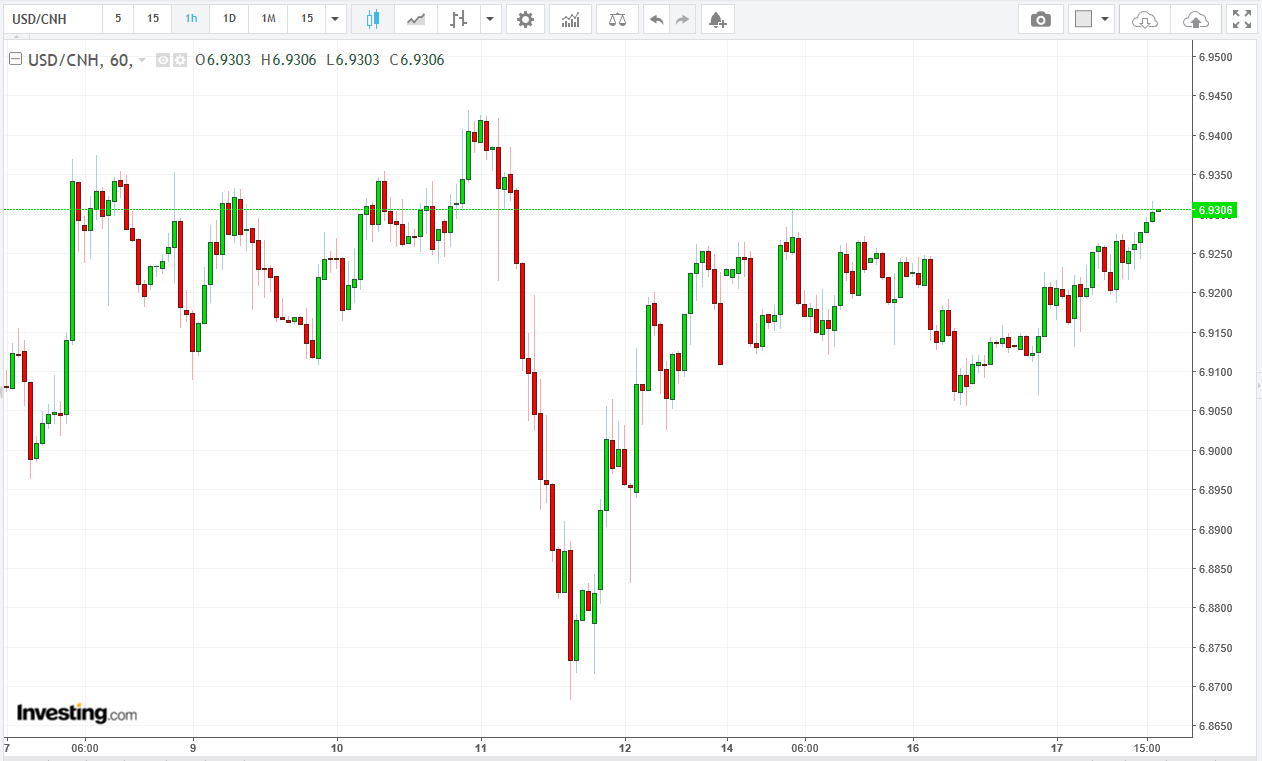Select the 1M interval
Viewport: 1262px width, 761px height.
click(268, 19)
